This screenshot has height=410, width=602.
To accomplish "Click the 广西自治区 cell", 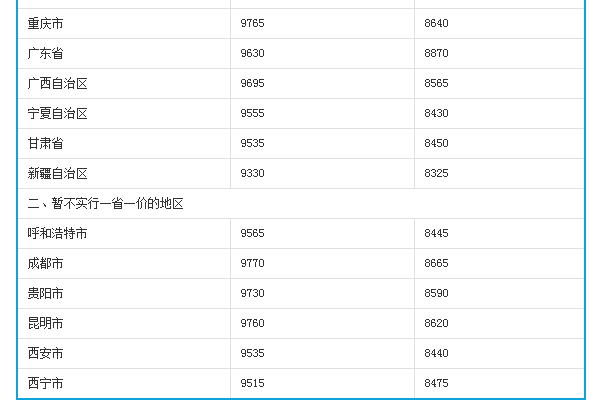I will (58, 83).
